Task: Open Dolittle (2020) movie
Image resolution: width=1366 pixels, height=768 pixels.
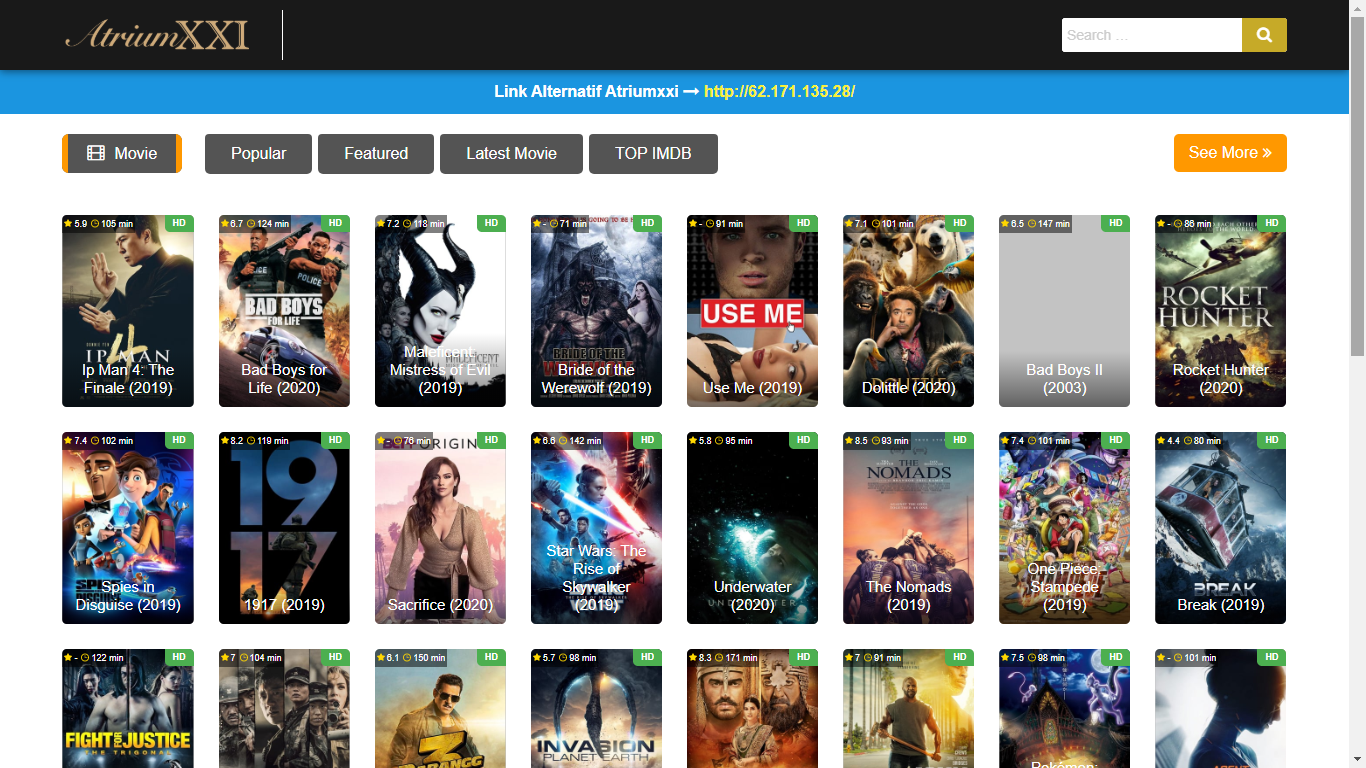Action: coord(908,311)
